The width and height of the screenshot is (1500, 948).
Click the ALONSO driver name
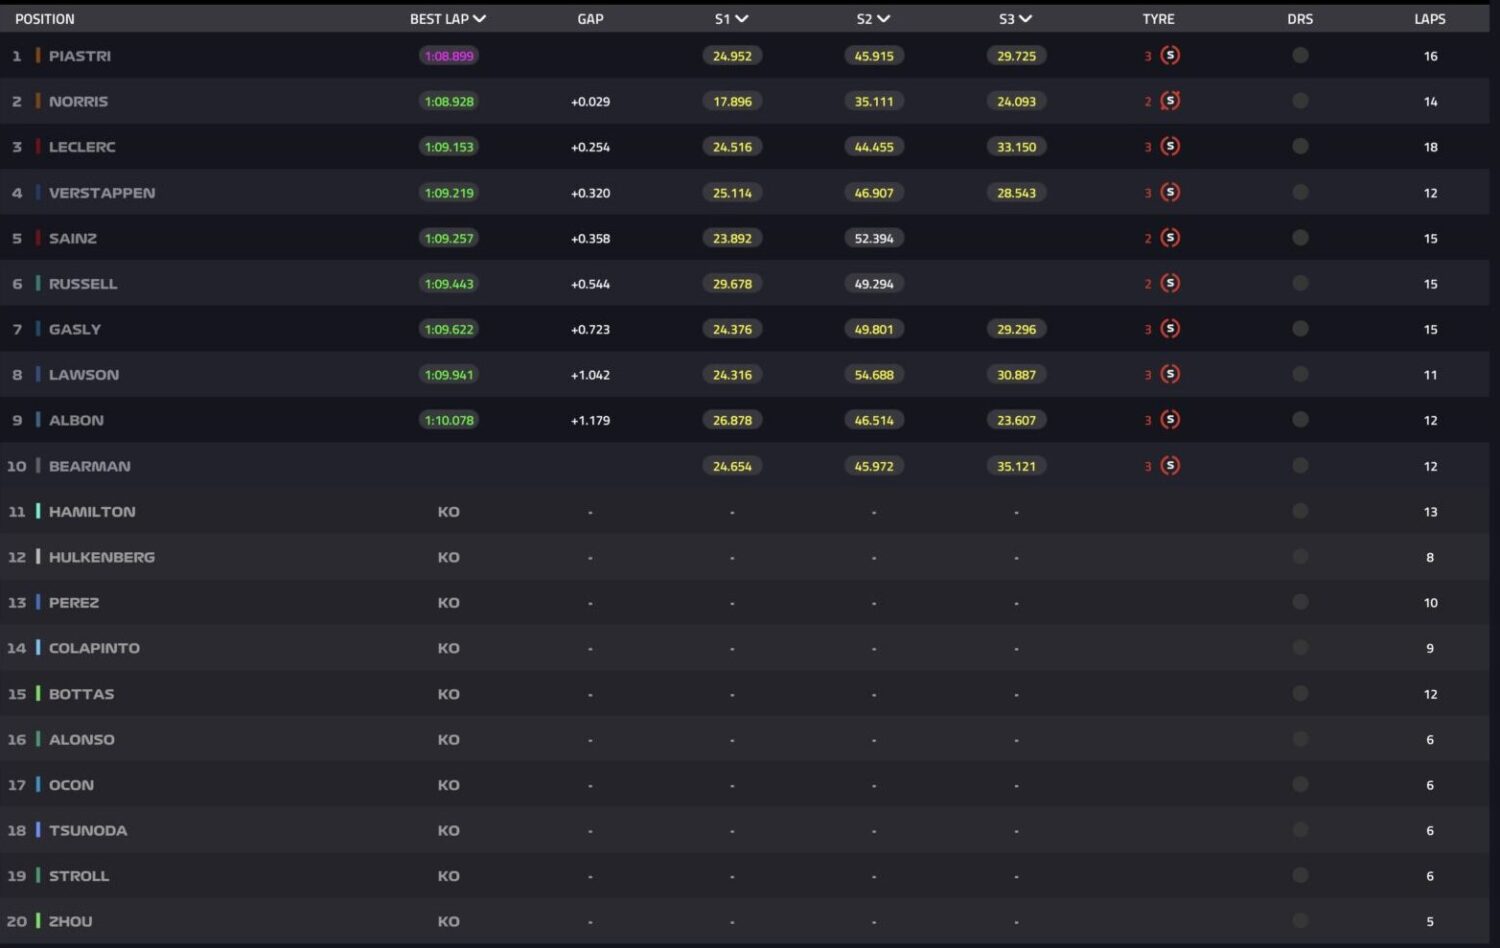point(82,740)
